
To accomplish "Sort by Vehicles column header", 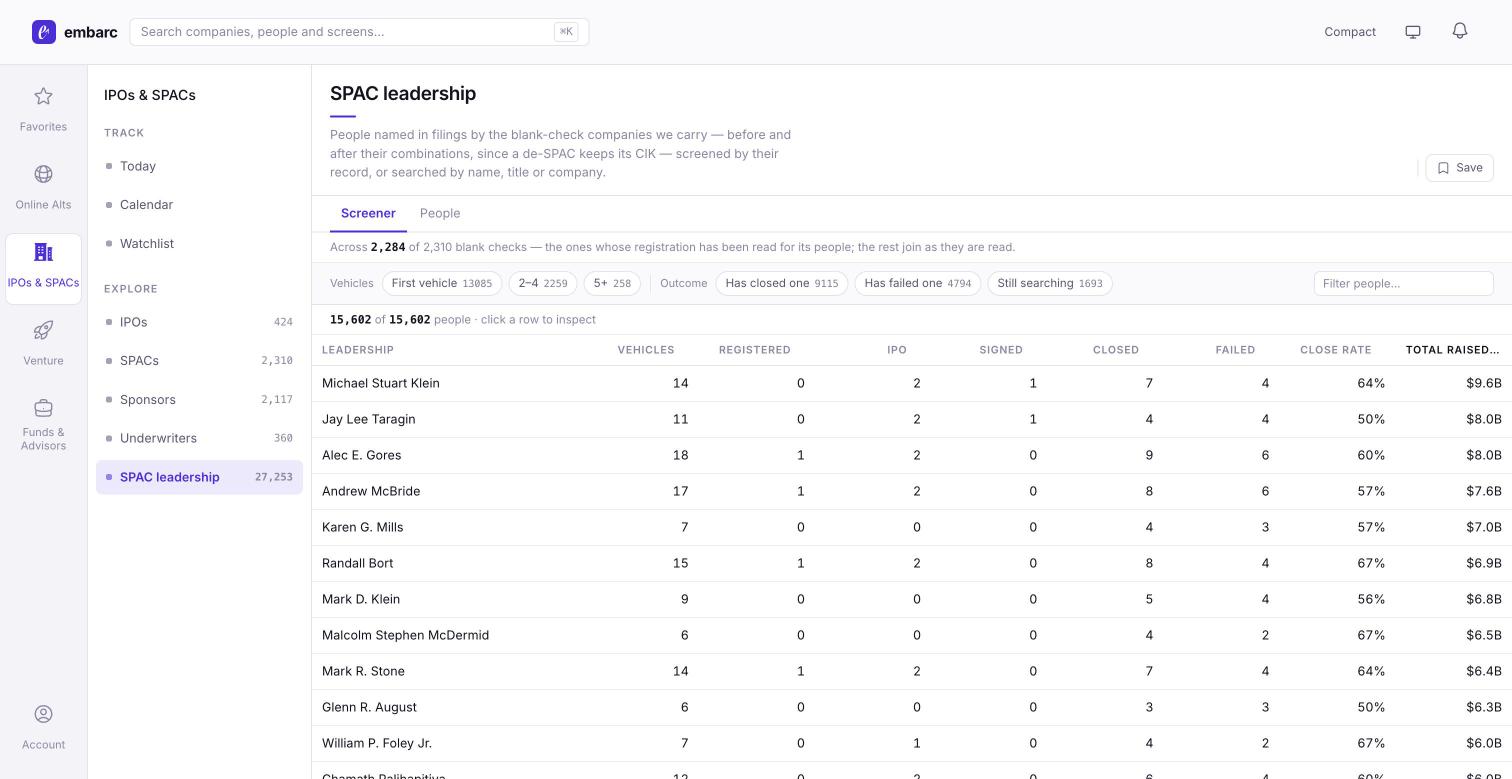I will [646, 350].
